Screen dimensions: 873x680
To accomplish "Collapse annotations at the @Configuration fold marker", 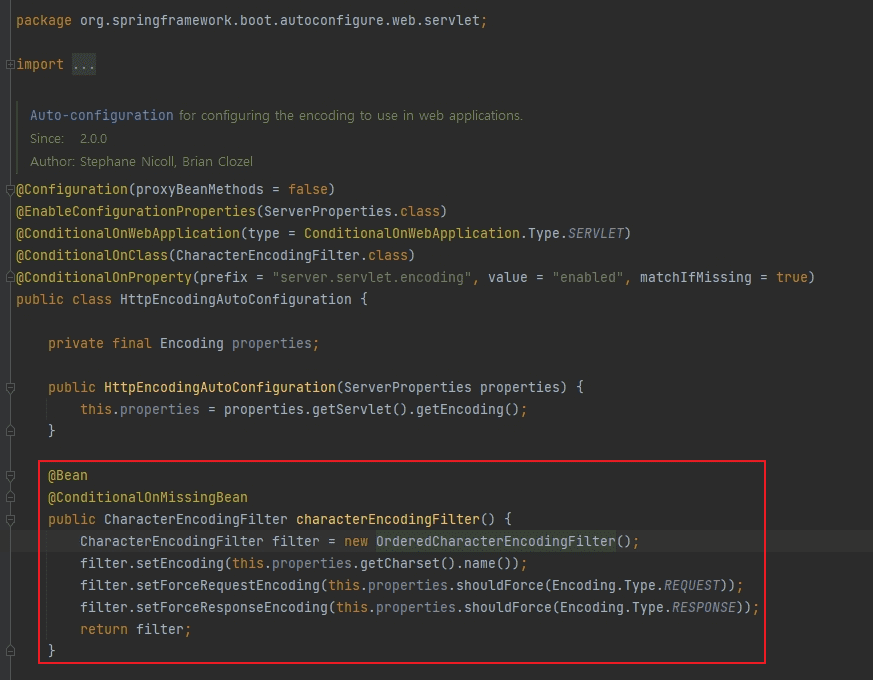I will pos(10,190).
